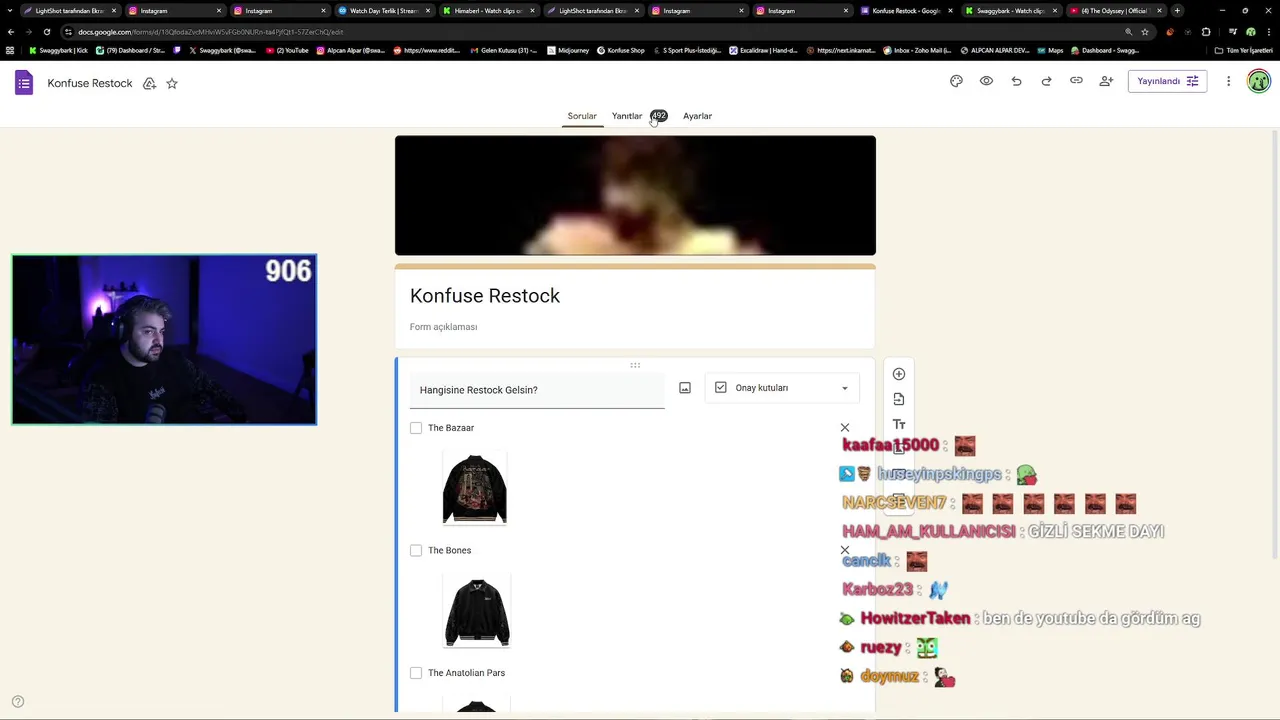
Task: Tick The Bones checkbox
Action: 416,551
